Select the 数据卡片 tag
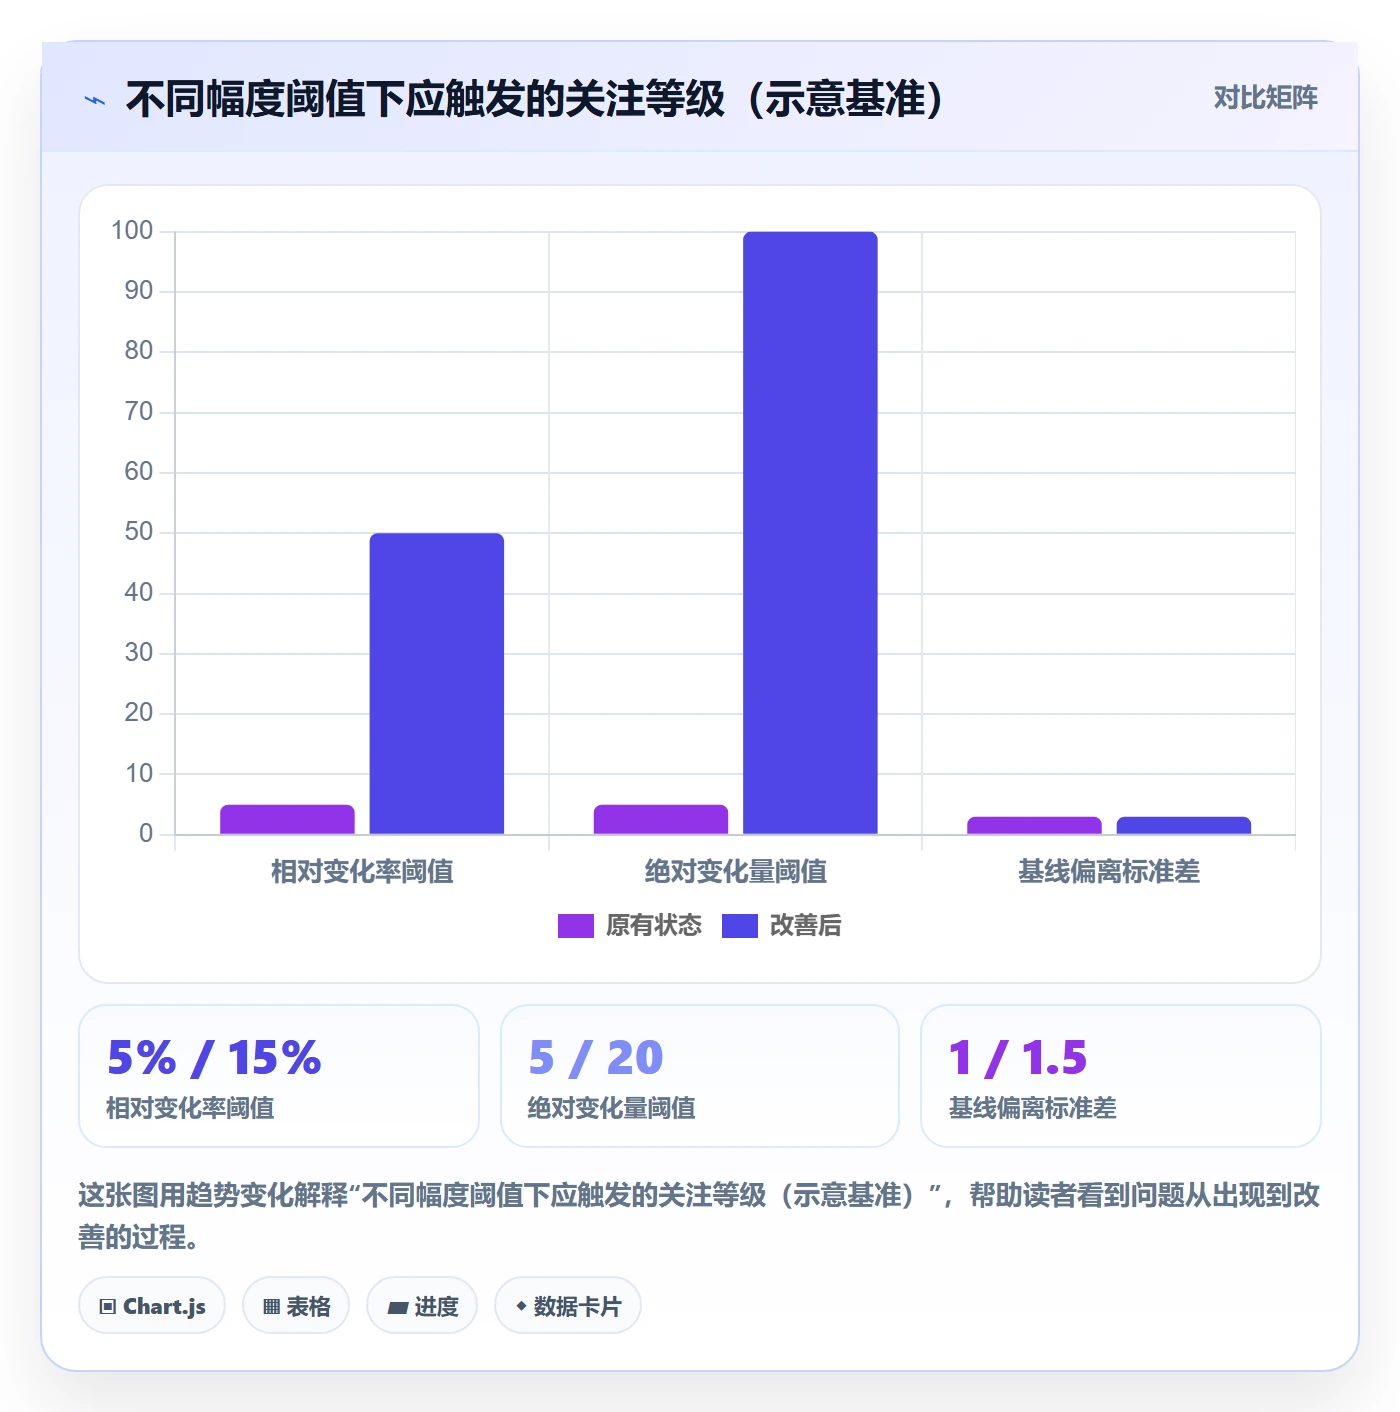Viewport: 1400px width, 1412px height. (568, 1306)
